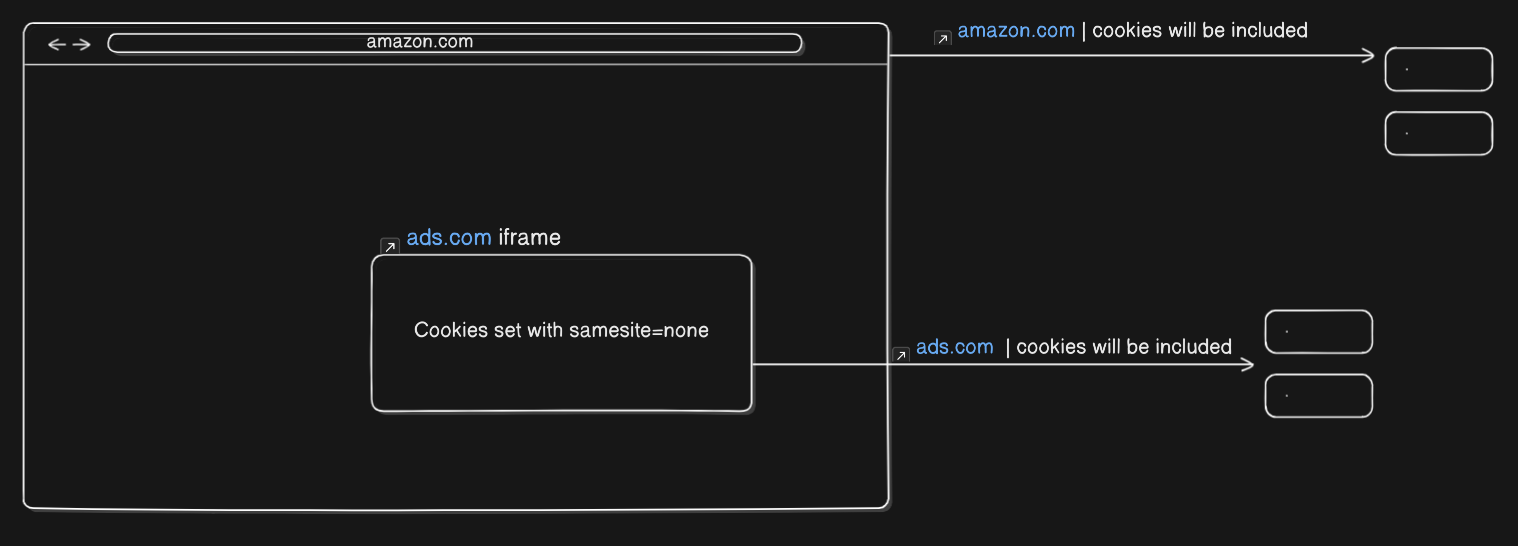Select the upper box at amazon.com arrow's end
Screen dimensions: 1518x546
coord(1438,69)
